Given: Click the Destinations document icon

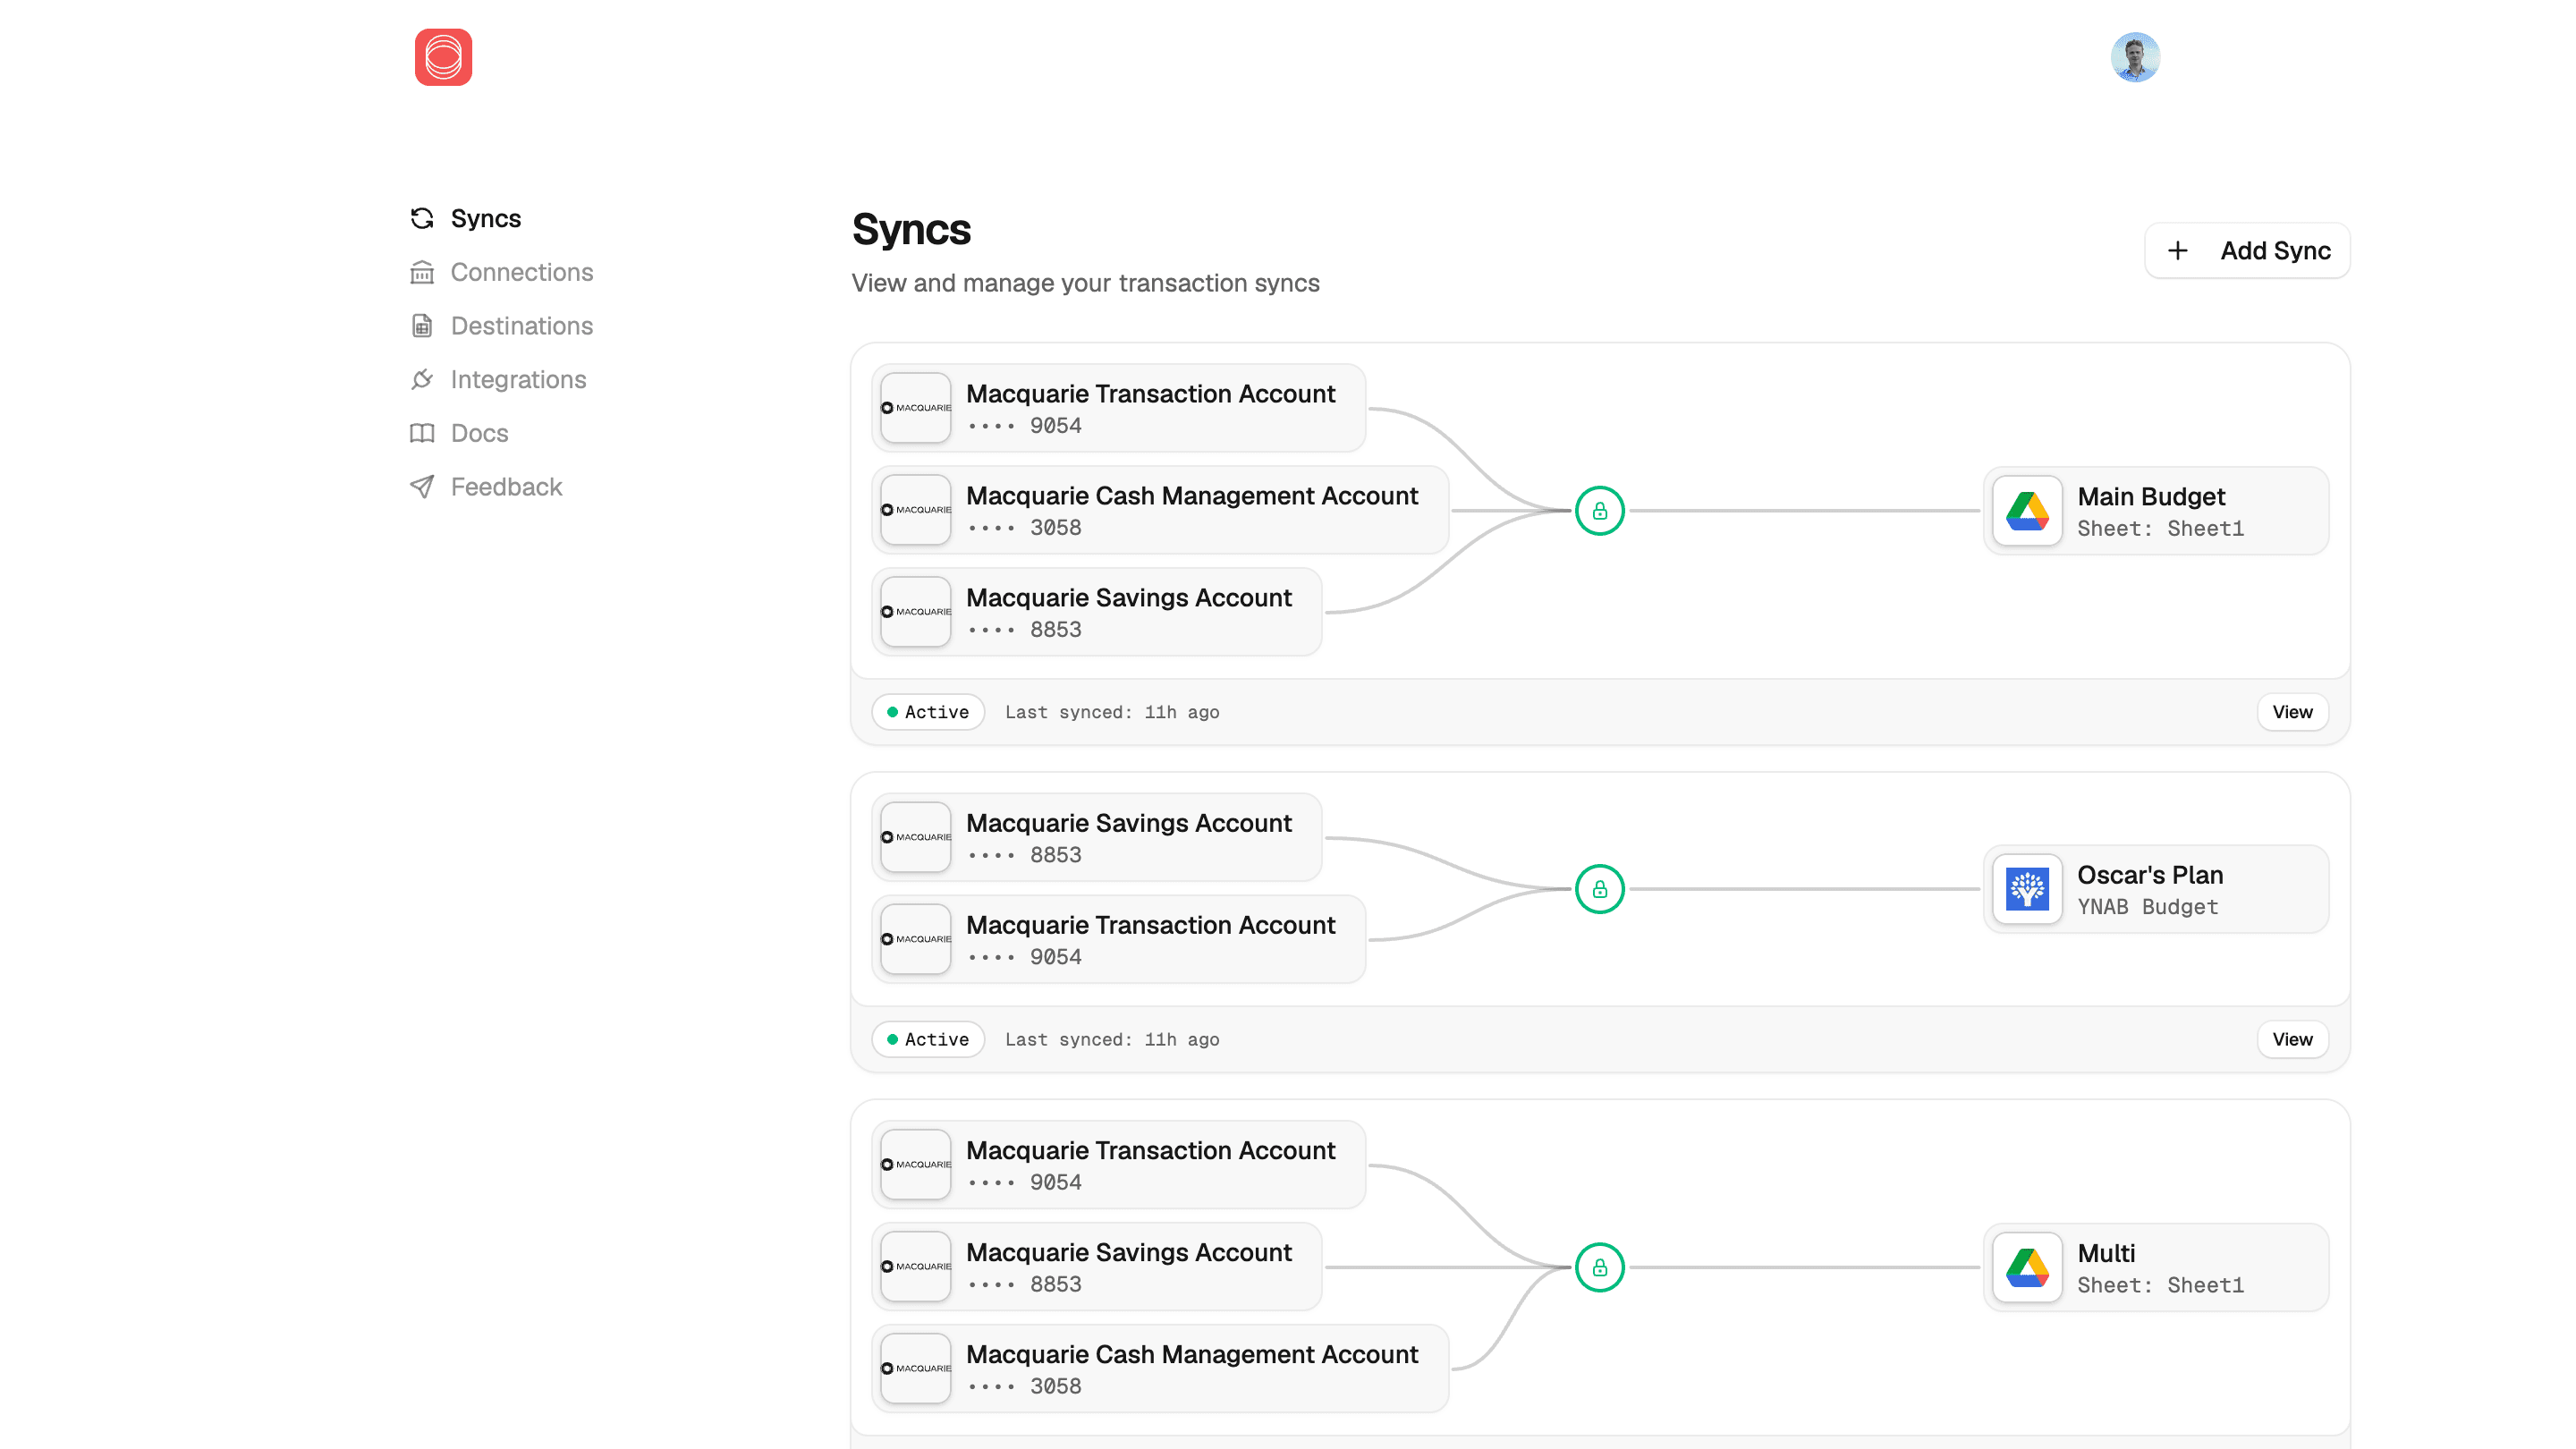Looking at the screenshot, I should click(x=422, y=325).
